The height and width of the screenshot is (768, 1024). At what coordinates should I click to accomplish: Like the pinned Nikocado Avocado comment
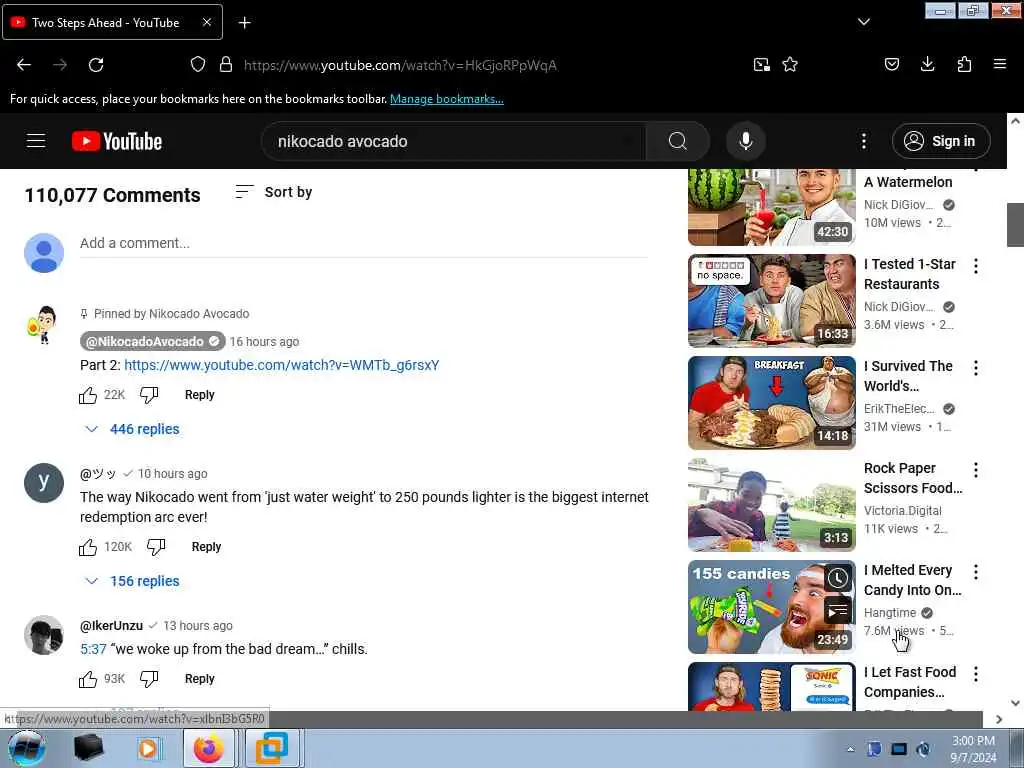click(88, 395)
